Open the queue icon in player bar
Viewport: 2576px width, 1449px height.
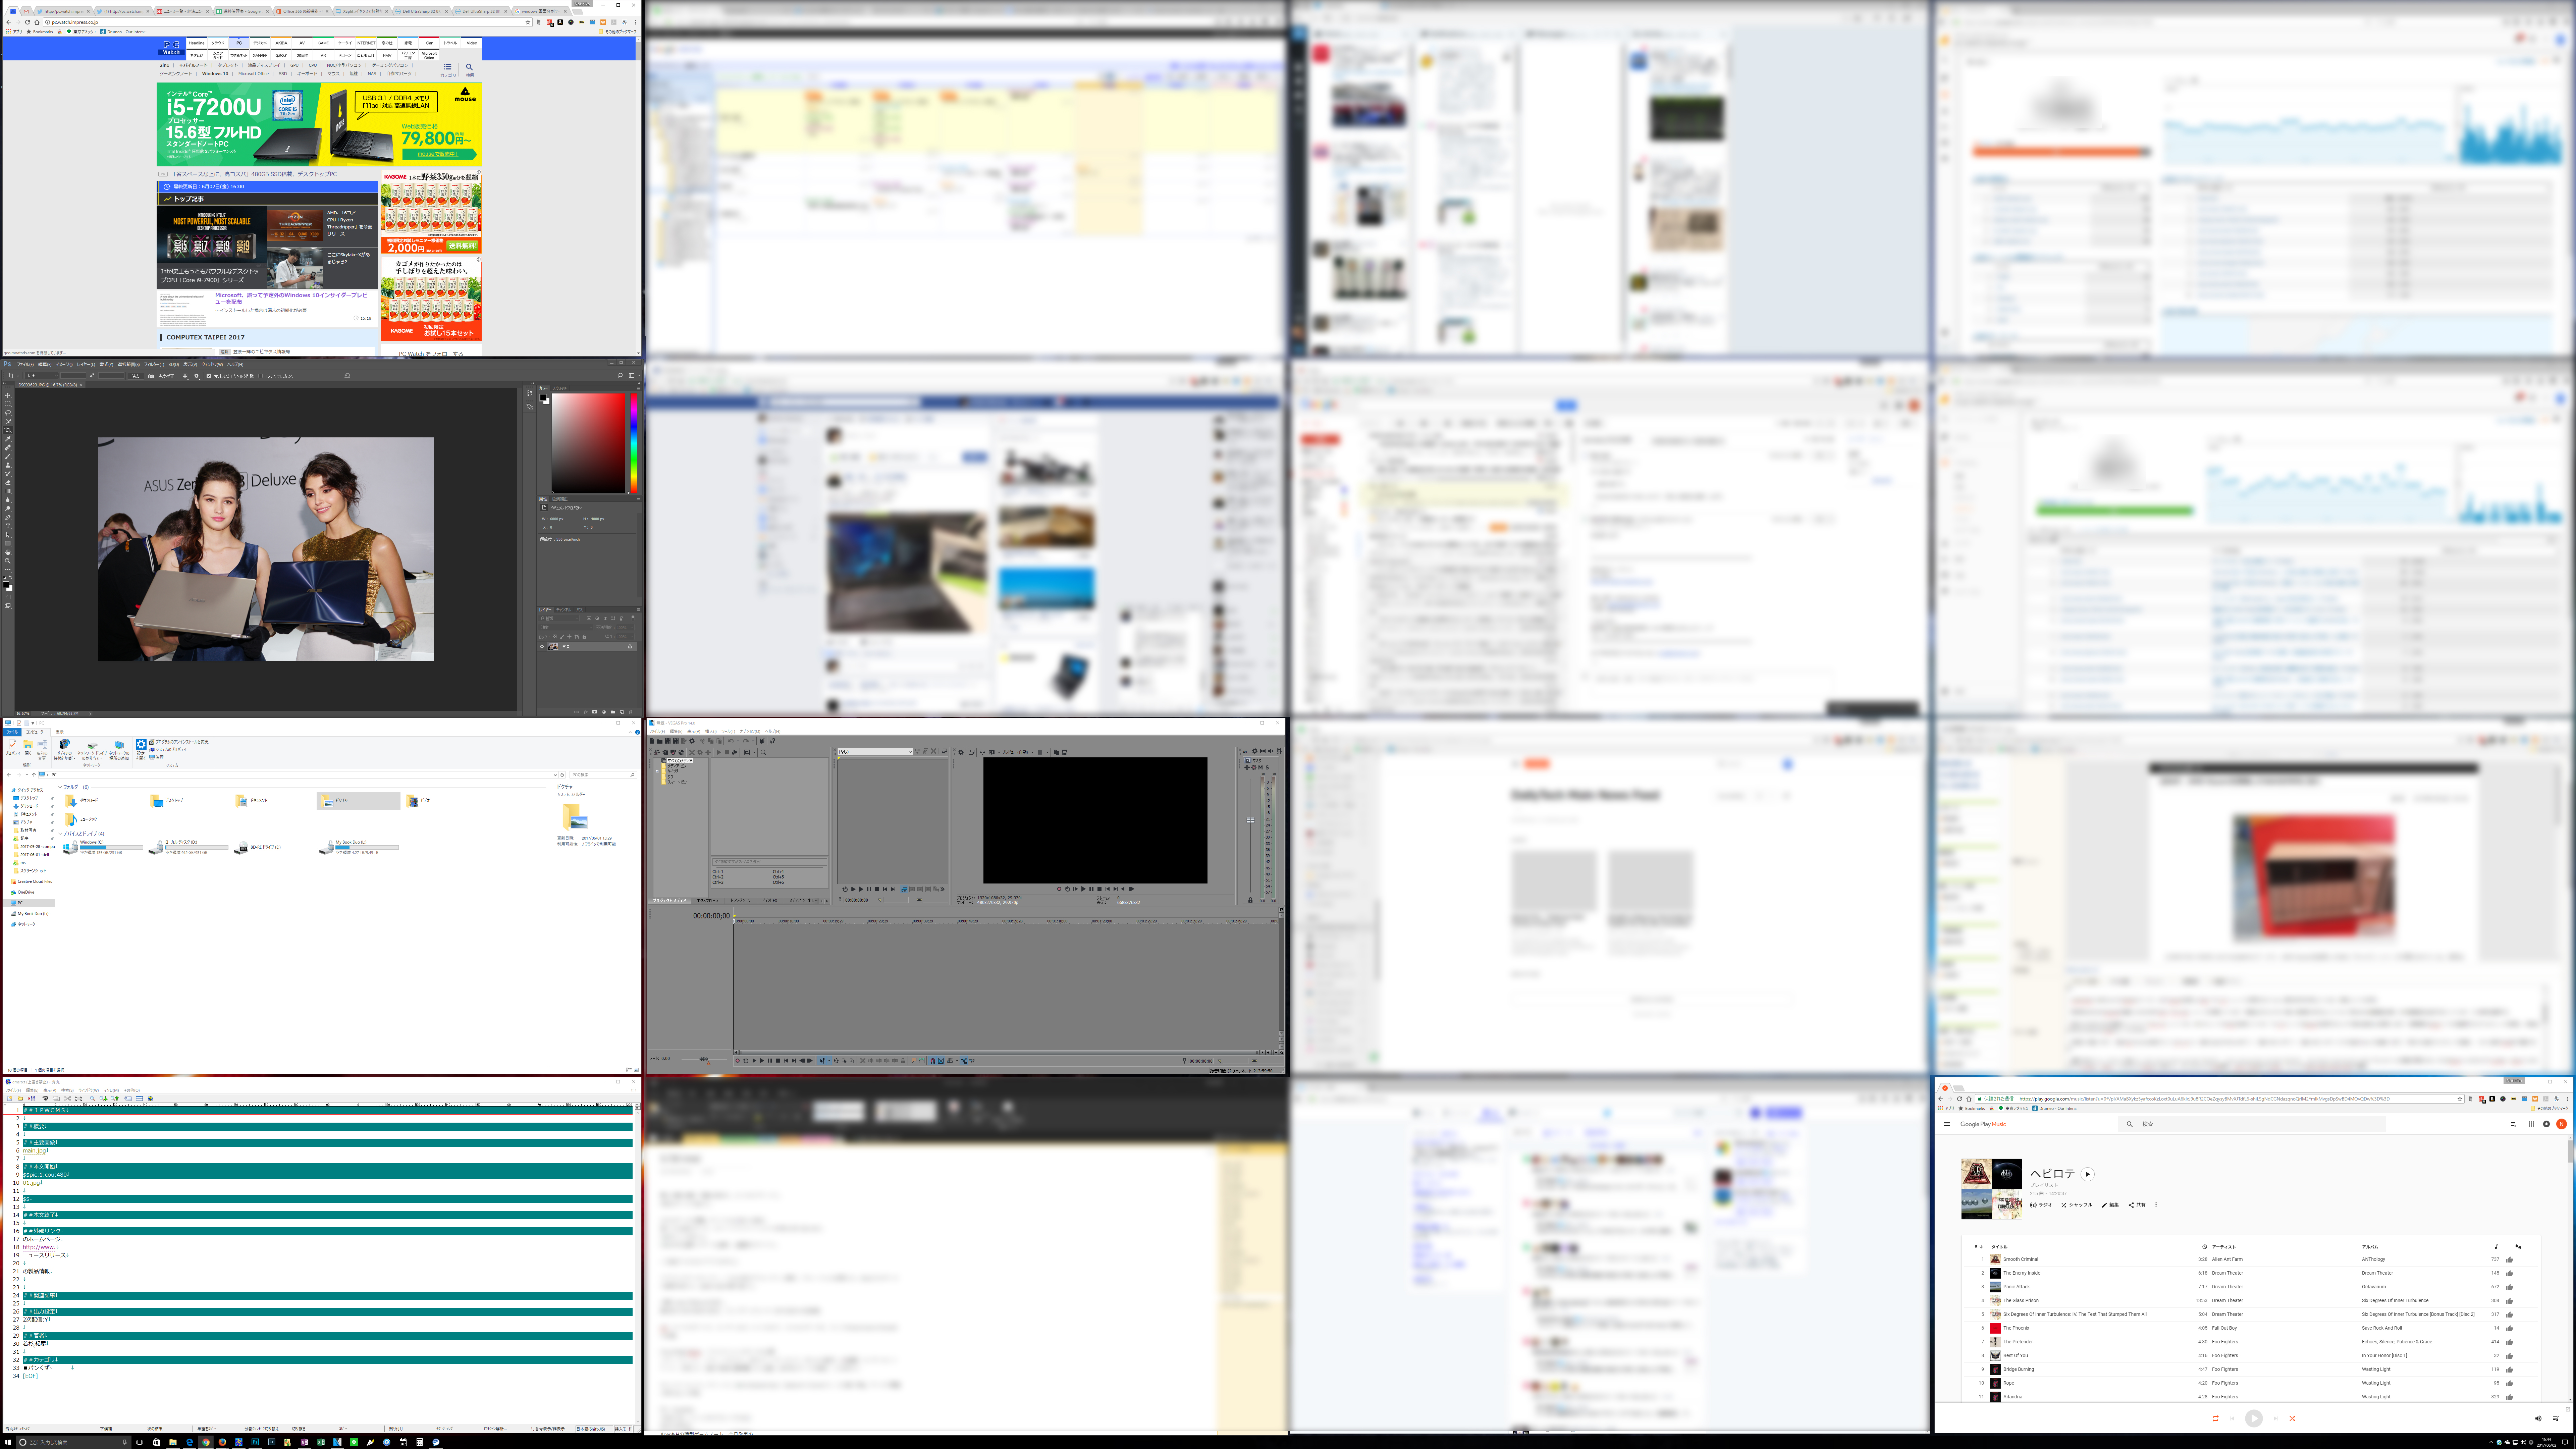(x=2556, y=1419)
